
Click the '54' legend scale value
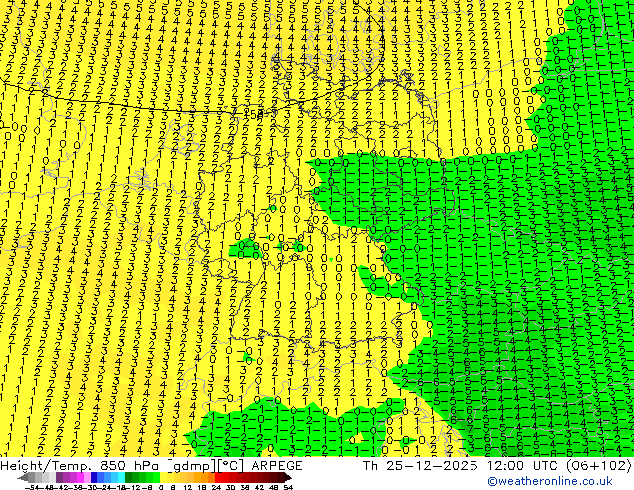click(288, 487)
